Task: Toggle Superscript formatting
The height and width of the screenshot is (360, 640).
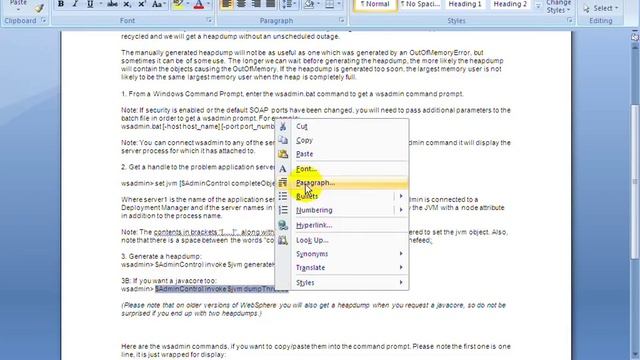Action: pos(142,4)
